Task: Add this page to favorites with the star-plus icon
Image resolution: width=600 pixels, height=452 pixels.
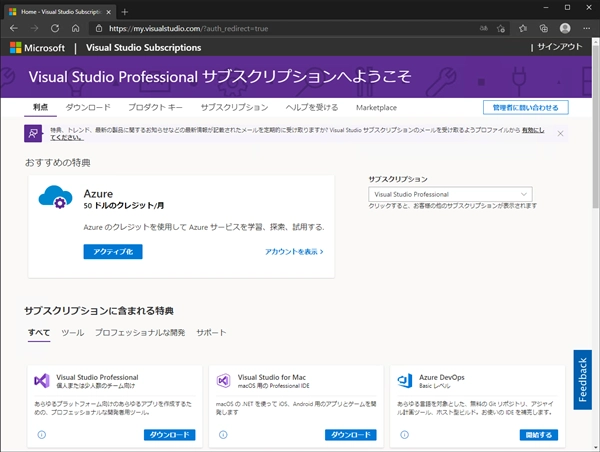Action: click(501, 28)
